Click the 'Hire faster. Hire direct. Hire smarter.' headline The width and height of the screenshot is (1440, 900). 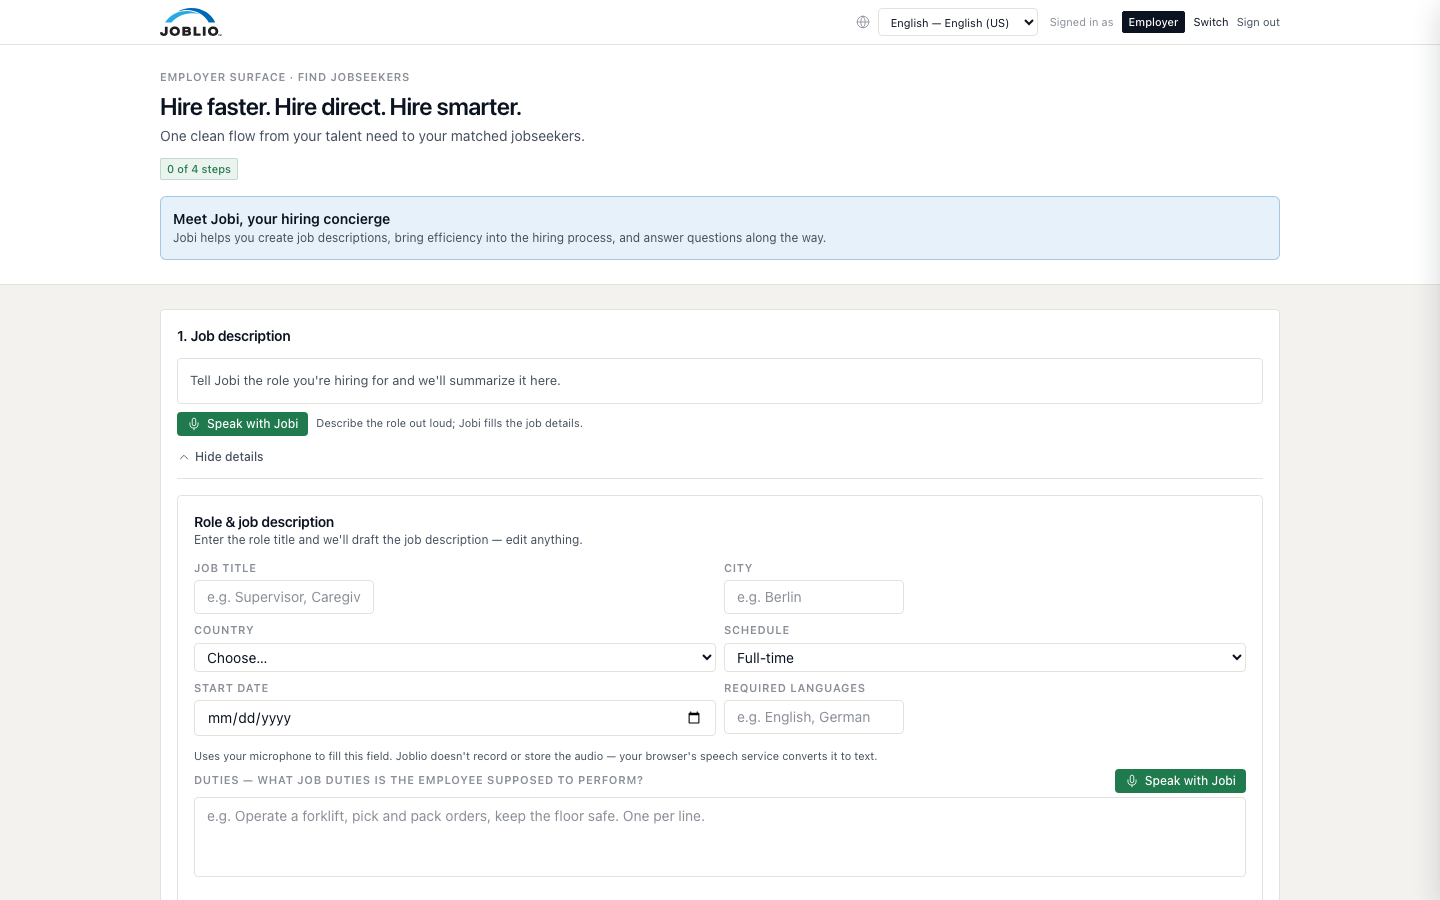pos(341,107)
